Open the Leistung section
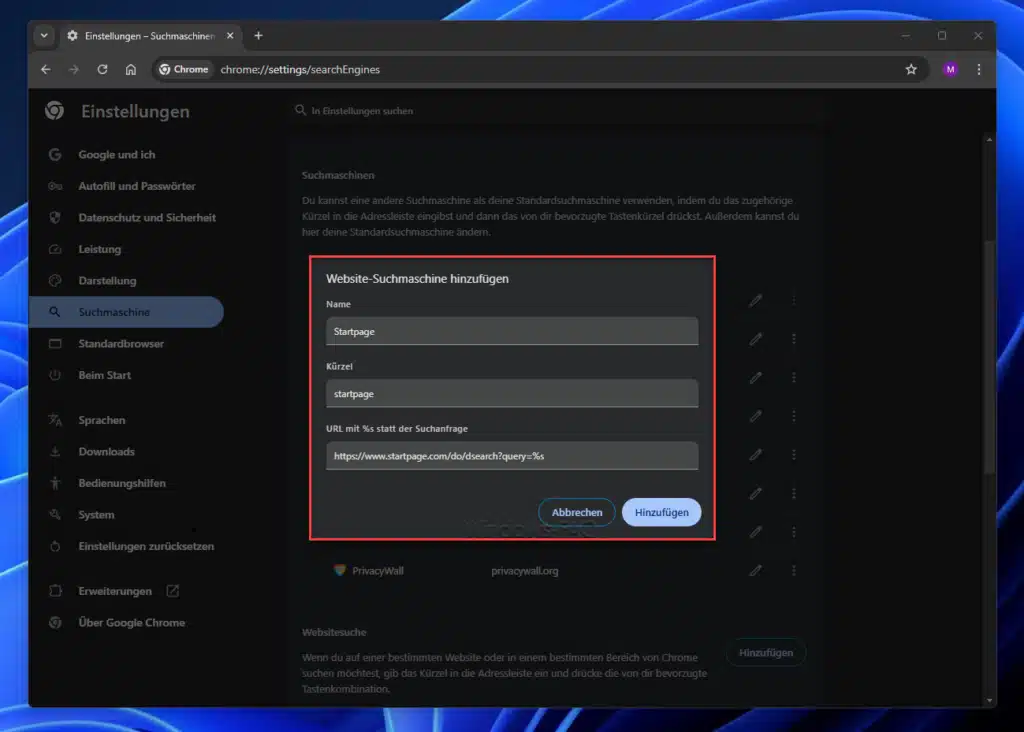Screen dimensions: 1024x732 click(x=99, y=249)
